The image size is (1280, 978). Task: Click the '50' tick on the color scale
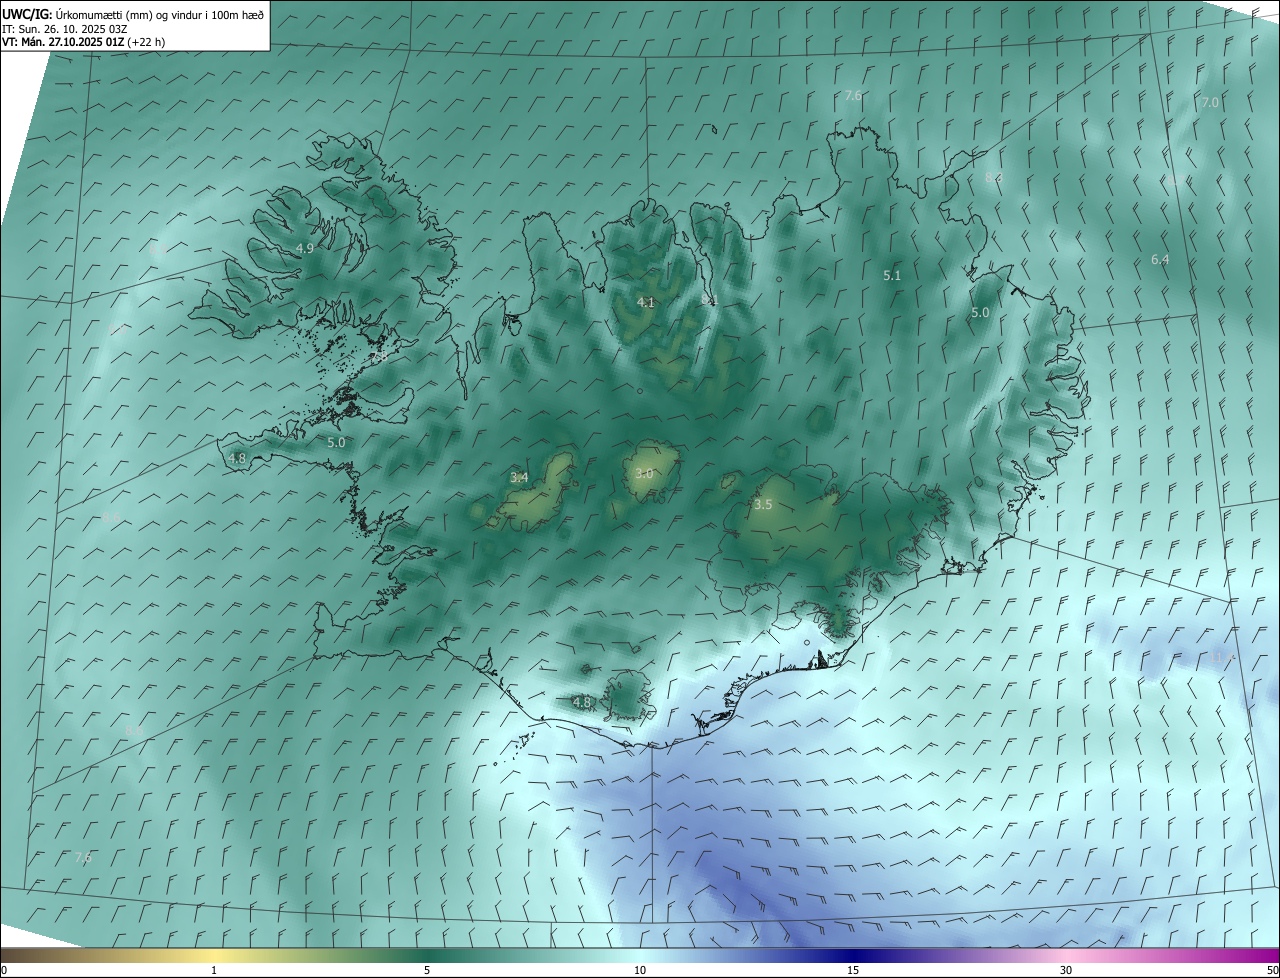click(x=1272, y=970)
